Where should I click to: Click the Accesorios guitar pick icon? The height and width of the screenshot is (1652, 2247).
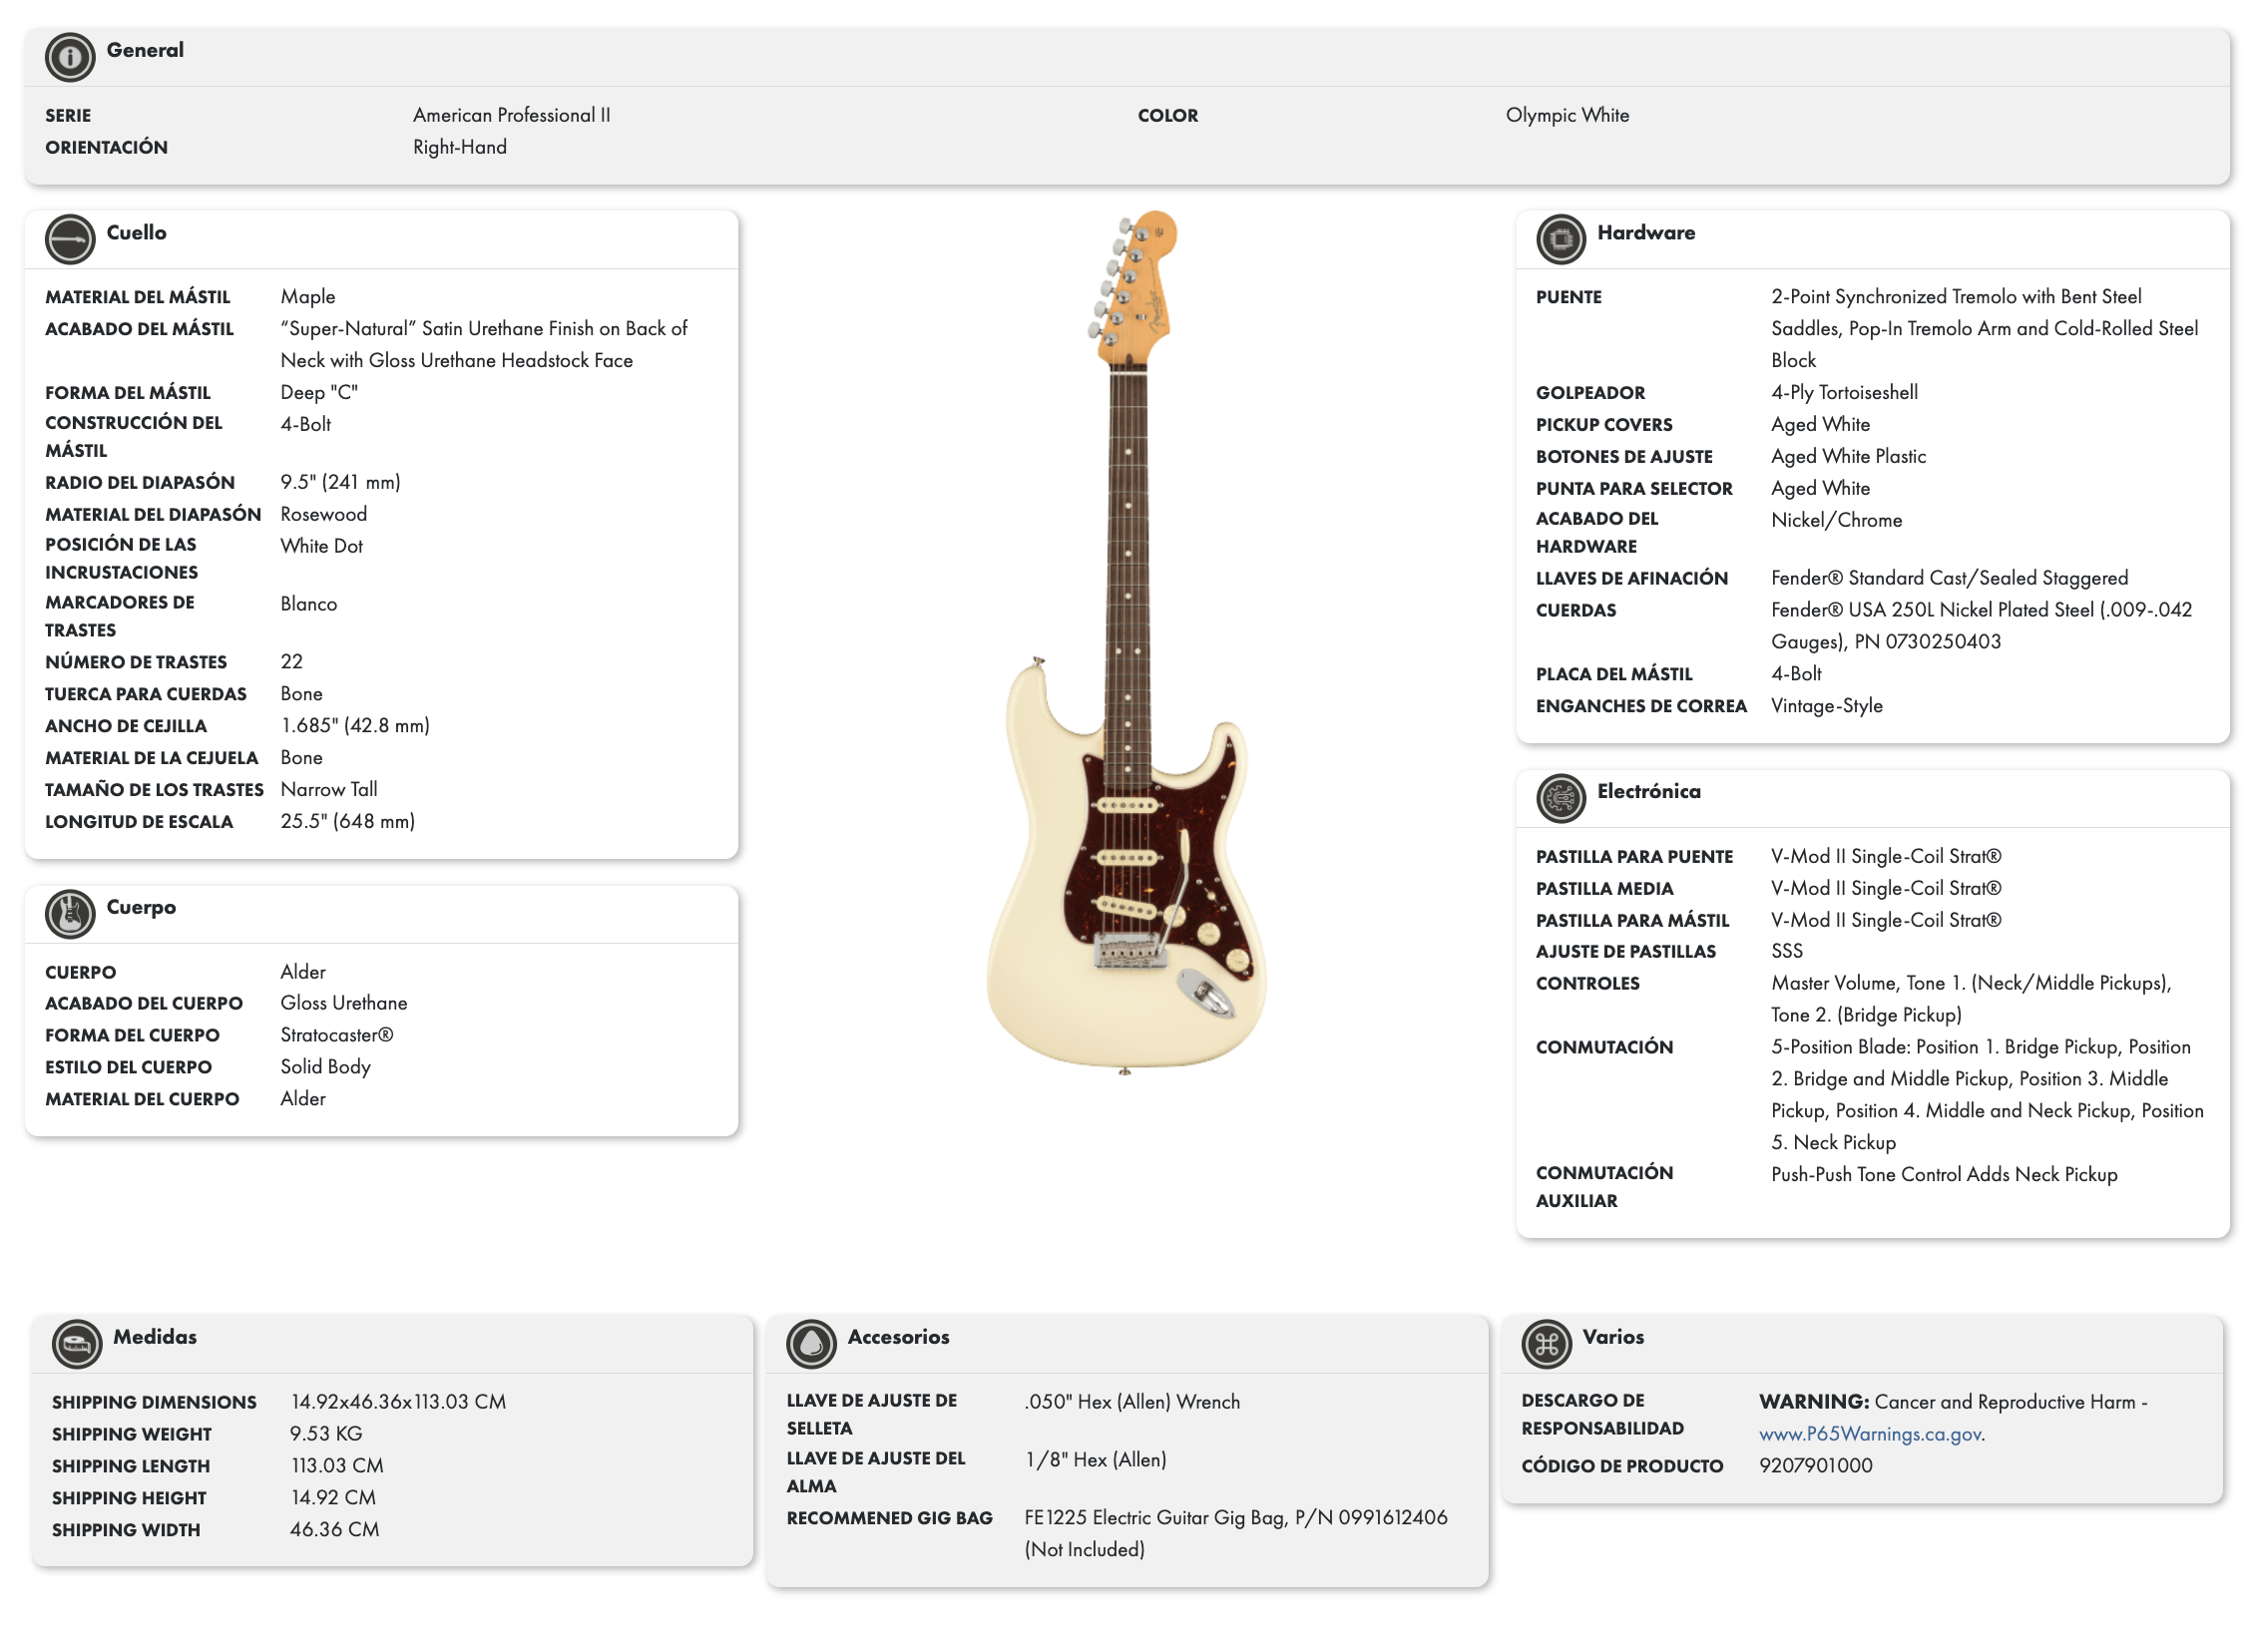[x=811, y=1344]
